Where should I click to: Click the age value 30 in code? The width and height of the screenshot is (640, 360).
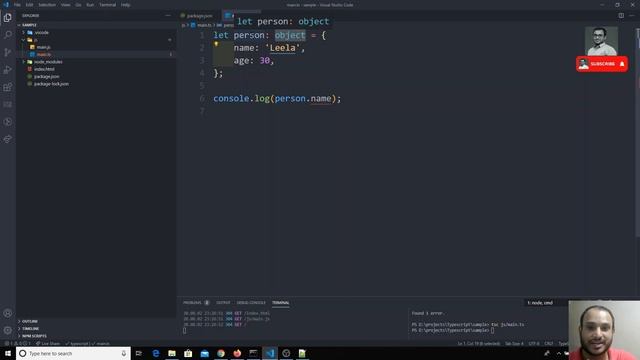click(264, 60)
